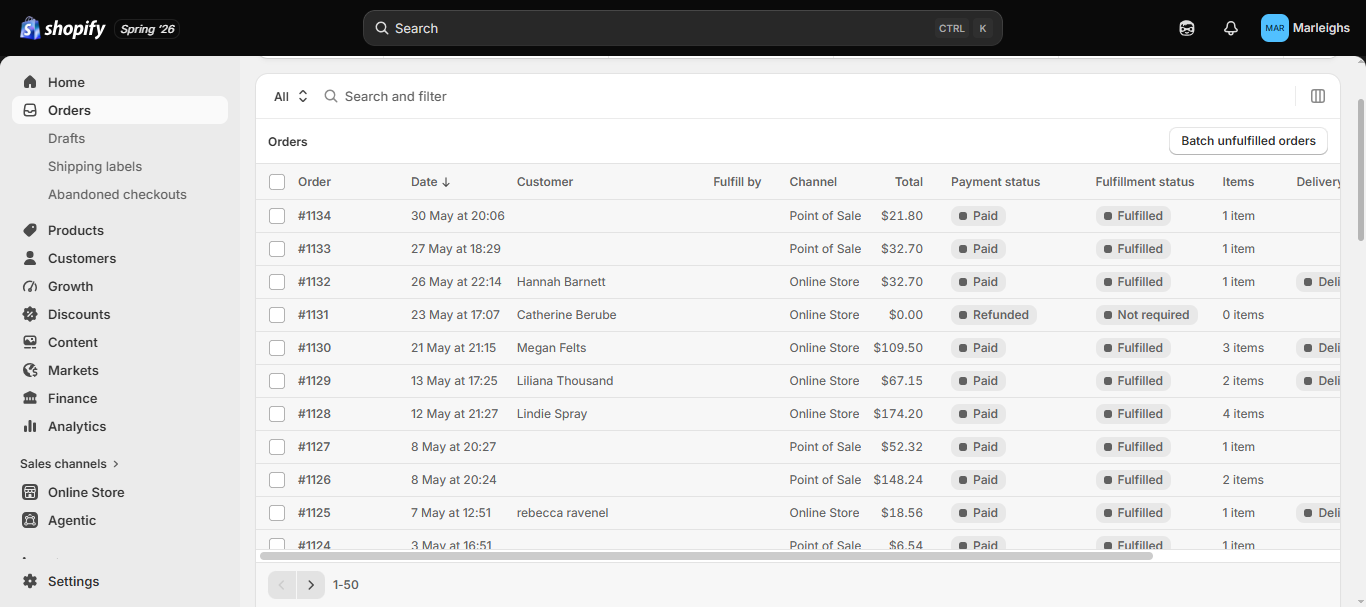1366x607 pixels.
Task: Click the Settings gear icon
Action: click(x=30, y=581)
